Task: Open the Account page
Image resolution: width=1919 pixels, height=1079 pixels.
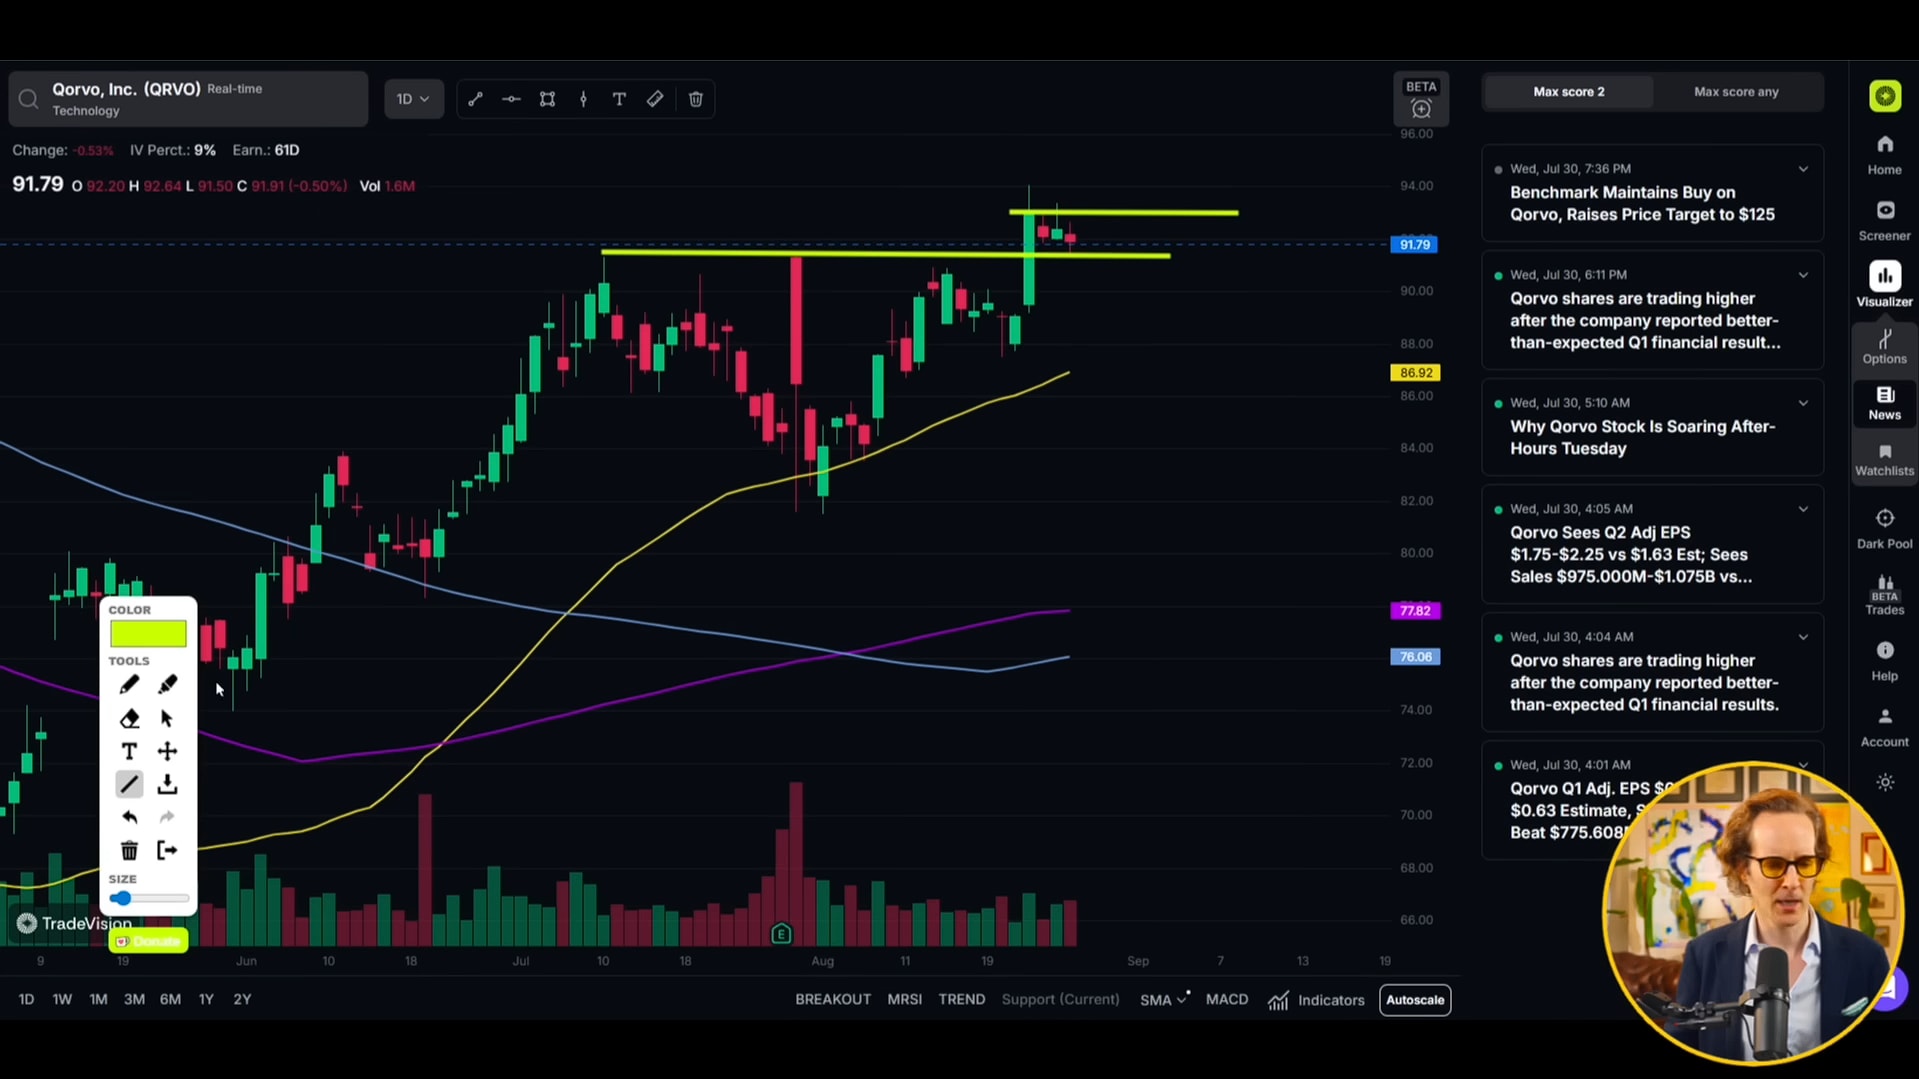Action: click(1885, 727)
